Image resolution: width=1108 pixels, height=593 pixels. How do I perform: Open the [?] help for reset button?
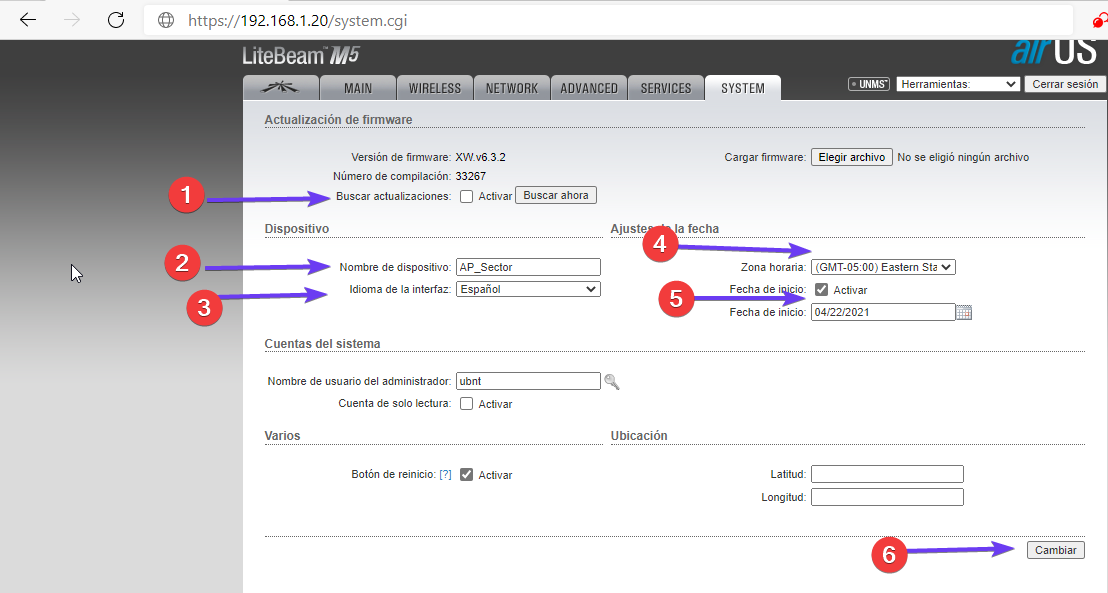click(x=446, y=475)
